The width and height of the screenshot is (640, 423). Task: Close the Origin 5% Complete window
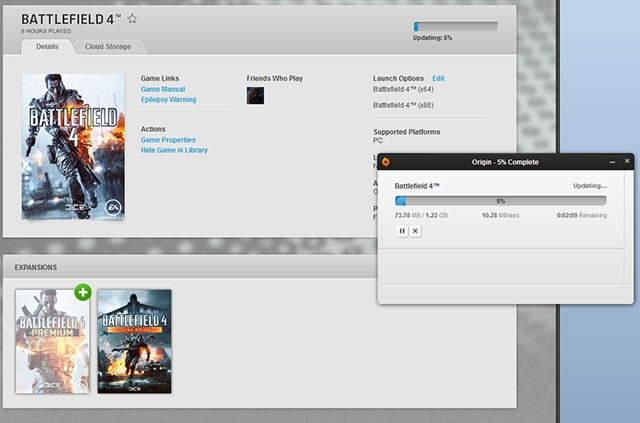627,161
